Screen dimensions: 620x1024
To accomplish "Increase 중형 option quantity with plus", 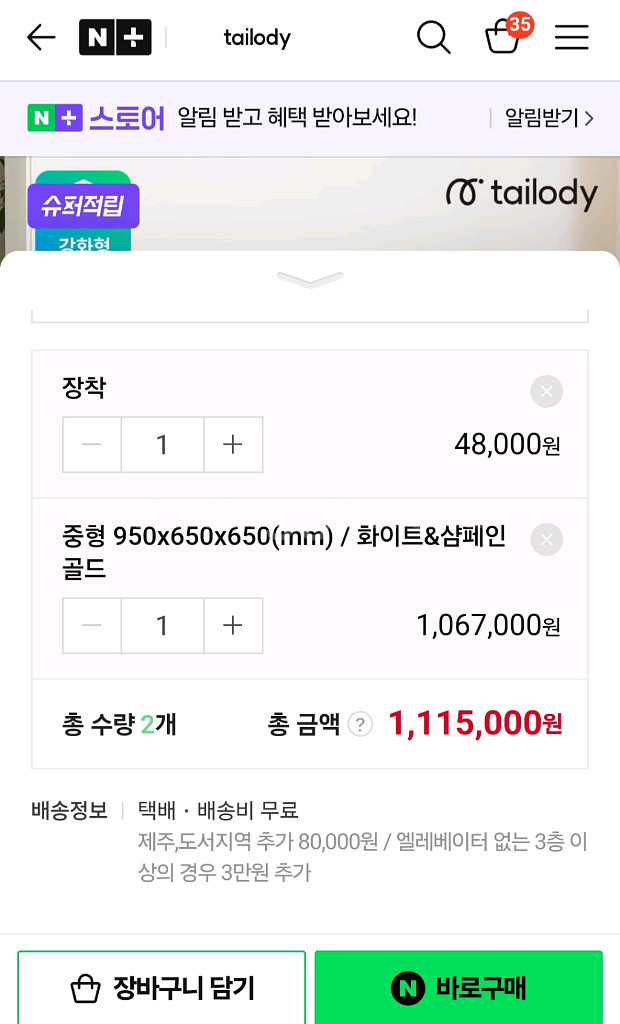I will pyautogui.click(x=233, y=625).
